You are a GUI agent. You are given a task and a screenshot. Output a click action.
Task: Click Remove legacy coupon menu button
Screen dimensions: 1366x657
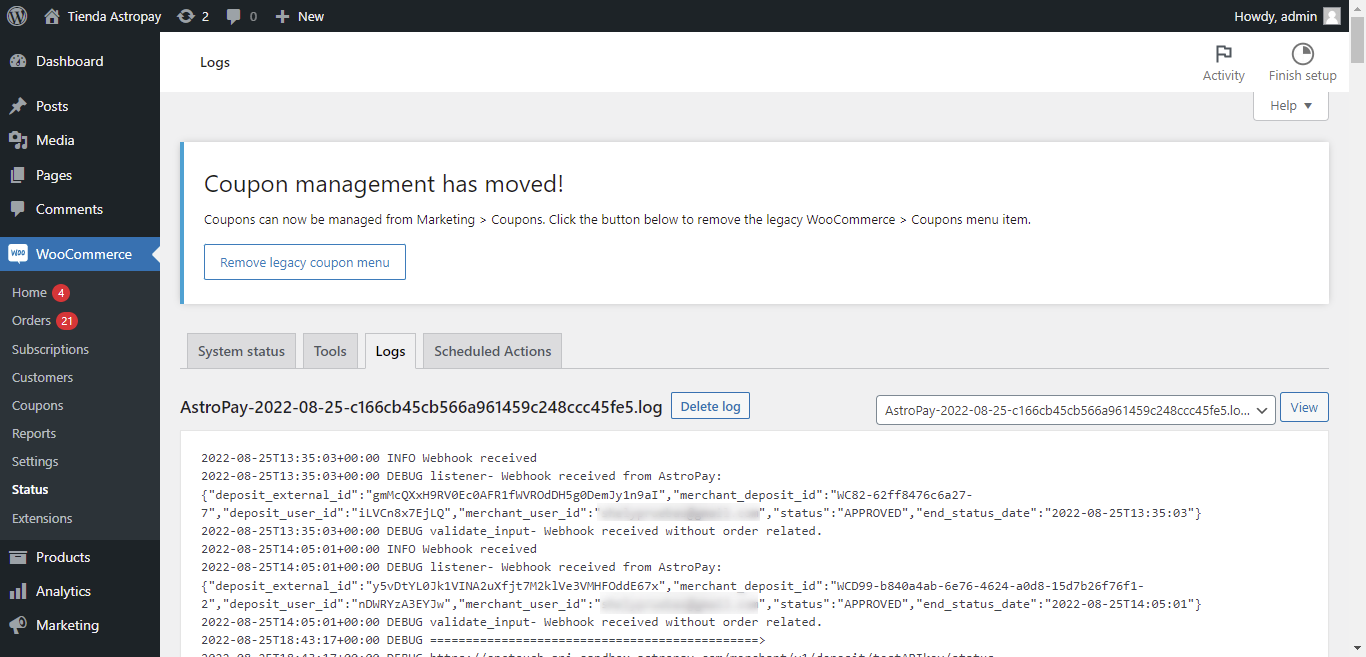pyautogui.click(x=305, y=262)
